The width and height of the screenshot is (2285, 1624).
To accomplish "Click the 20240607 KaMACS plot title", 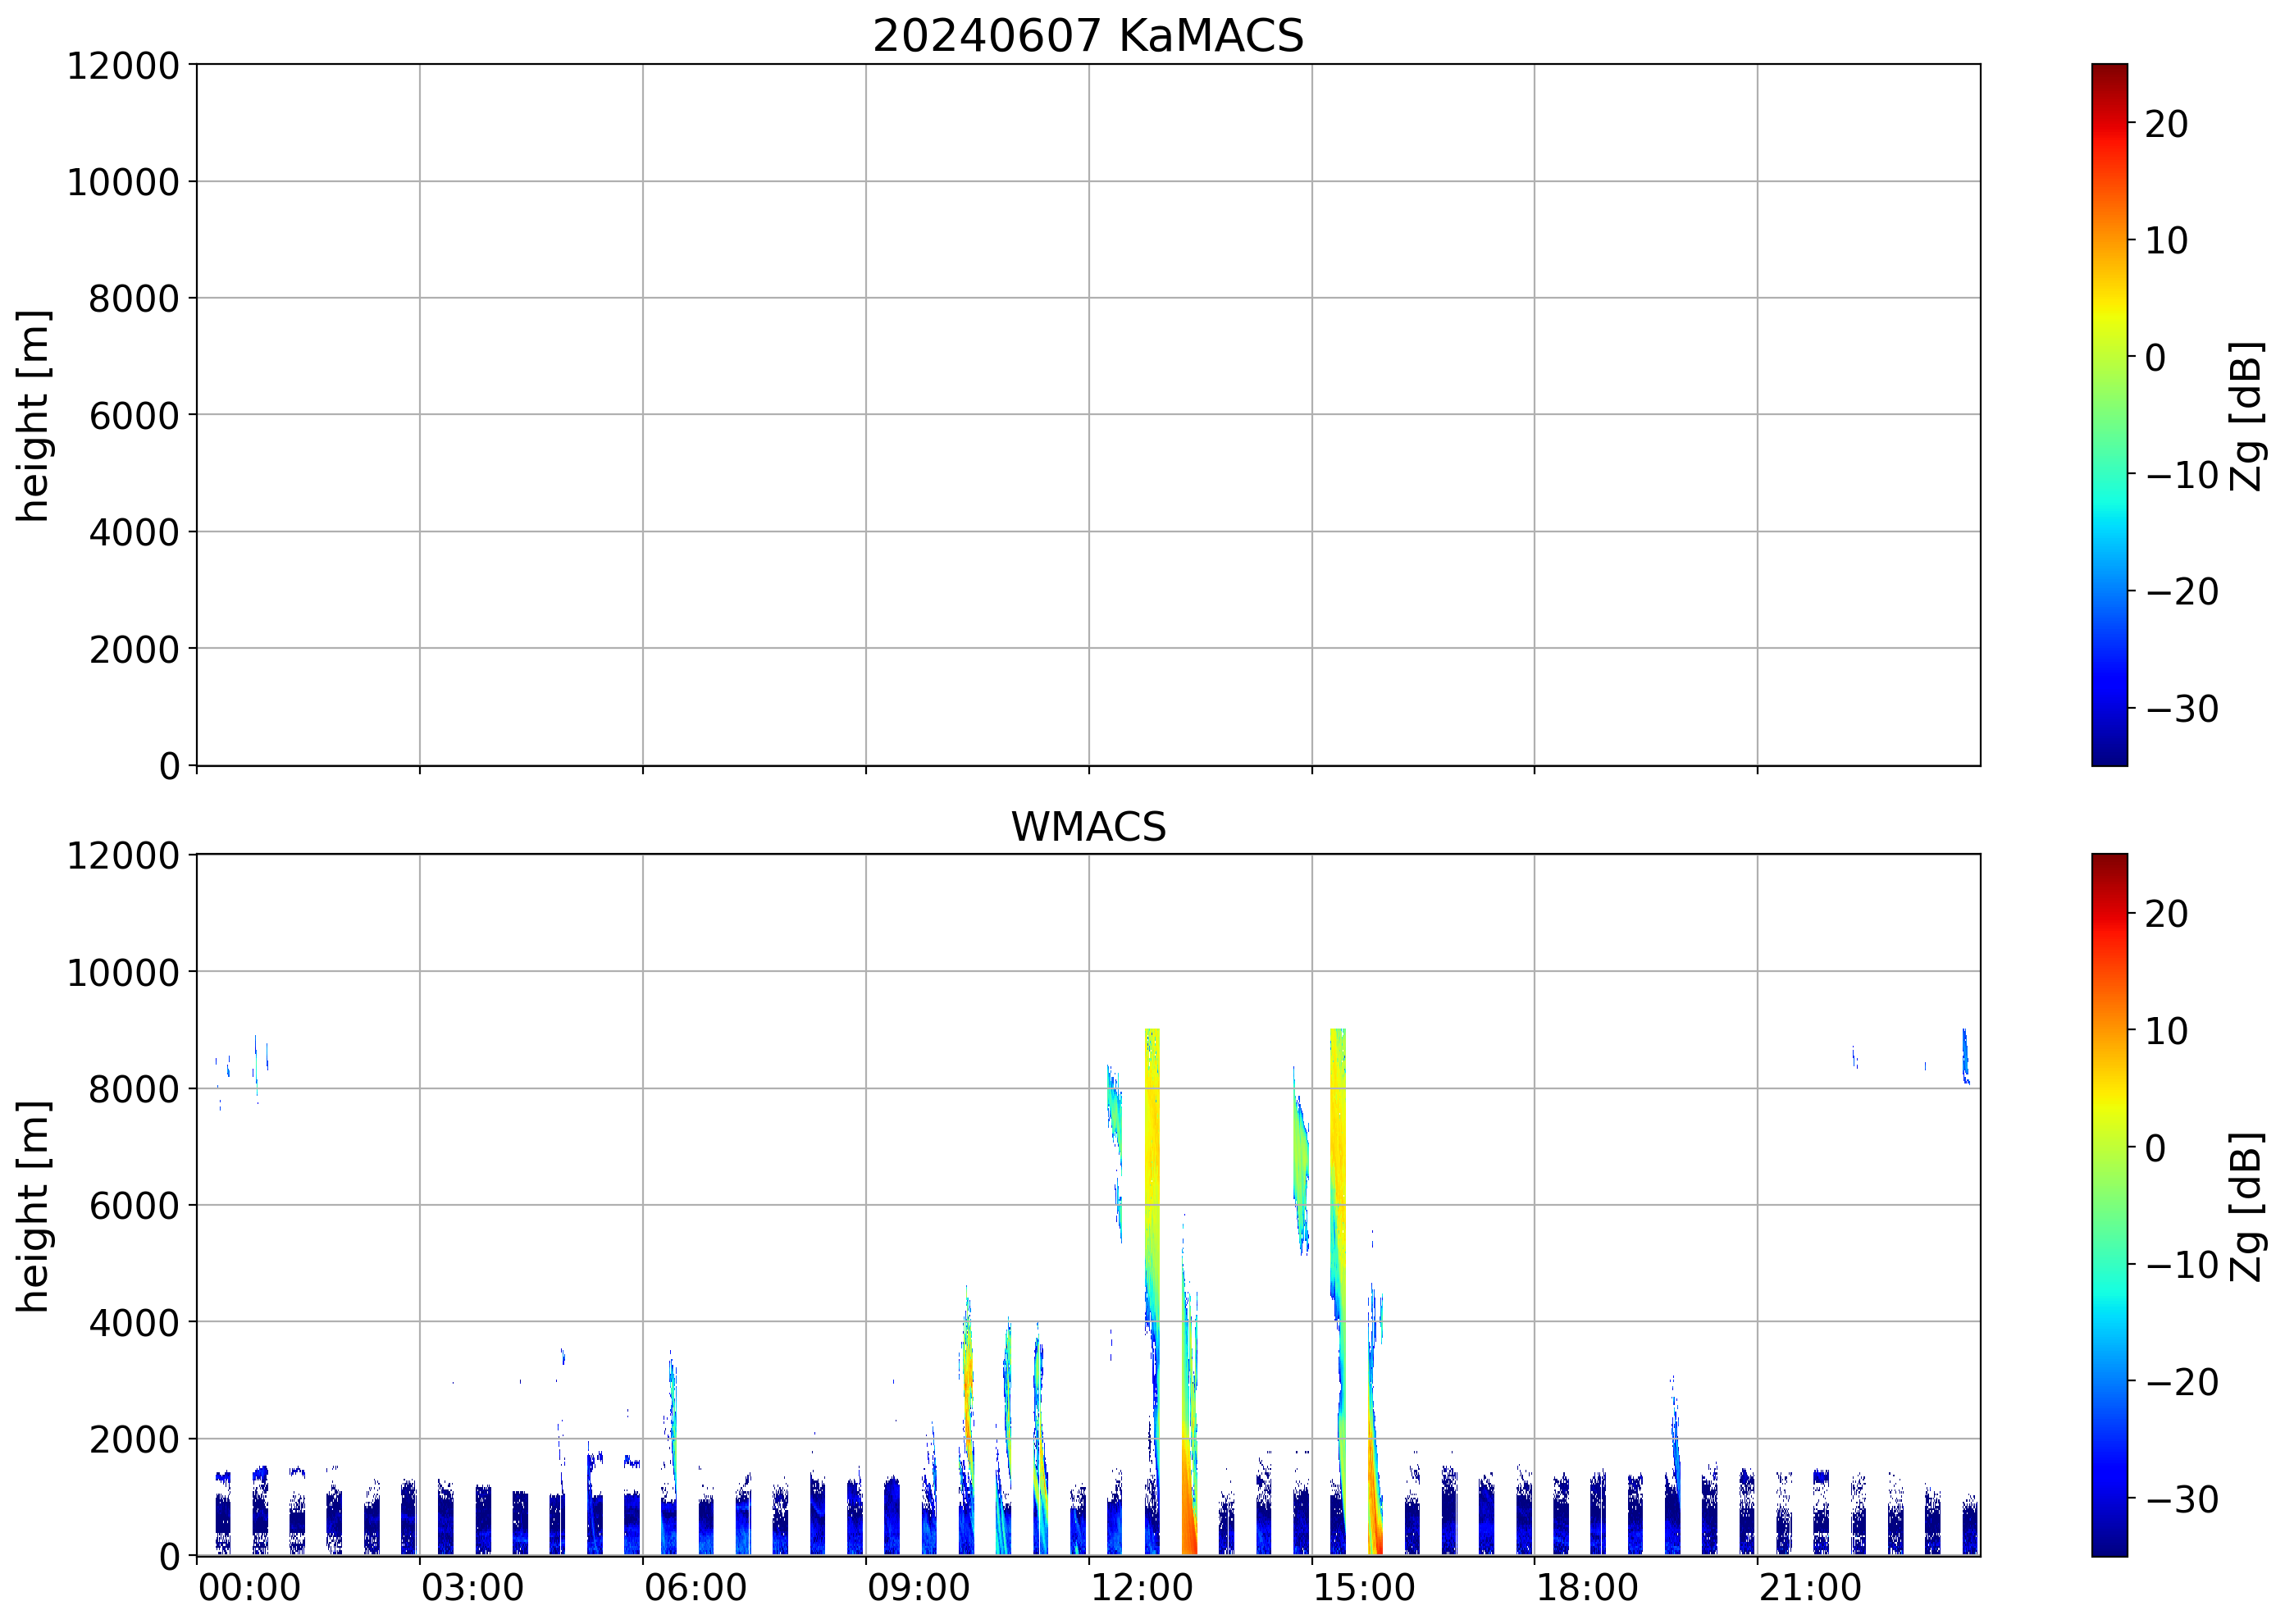I will click(1088, 36).
